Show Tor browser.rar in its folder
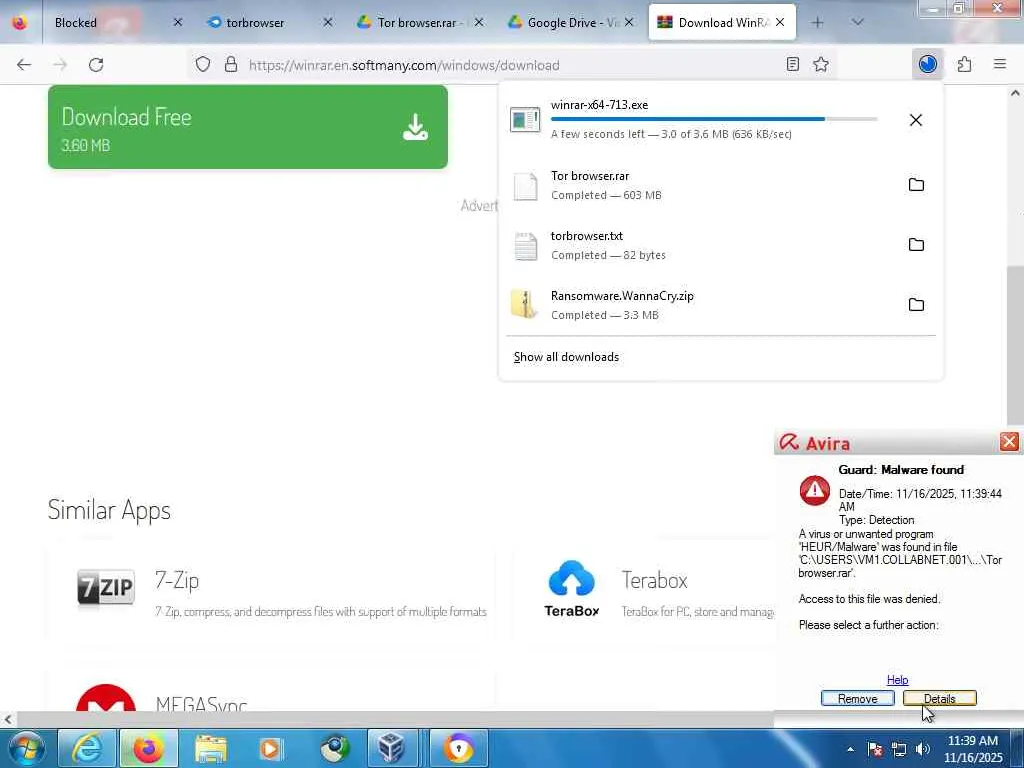The image size is (1024, 768). [916, 185]
